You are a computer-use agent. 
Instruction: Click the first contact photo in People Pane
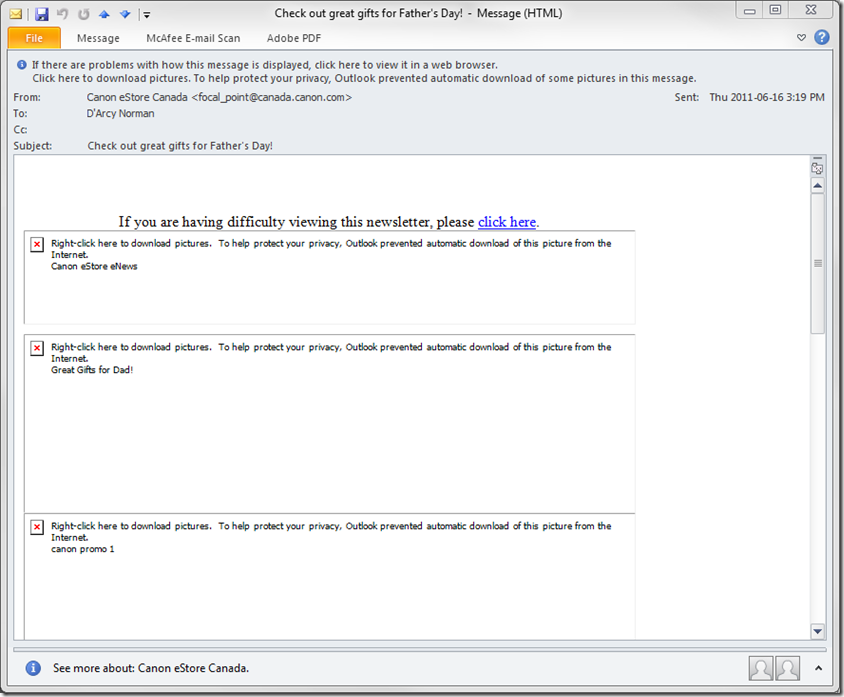[x=761, y=668]
